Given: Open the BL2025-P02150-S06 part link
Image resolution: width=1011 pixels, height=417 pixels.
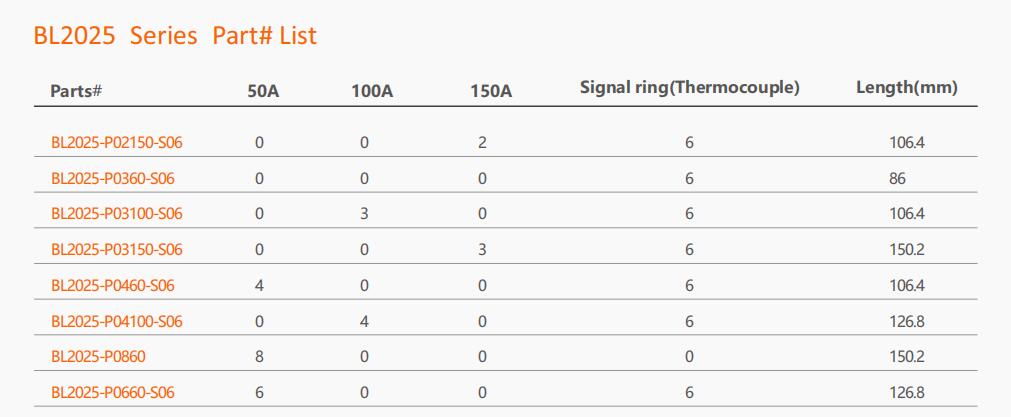Looking at the screenshot, I should click(117, 142).
